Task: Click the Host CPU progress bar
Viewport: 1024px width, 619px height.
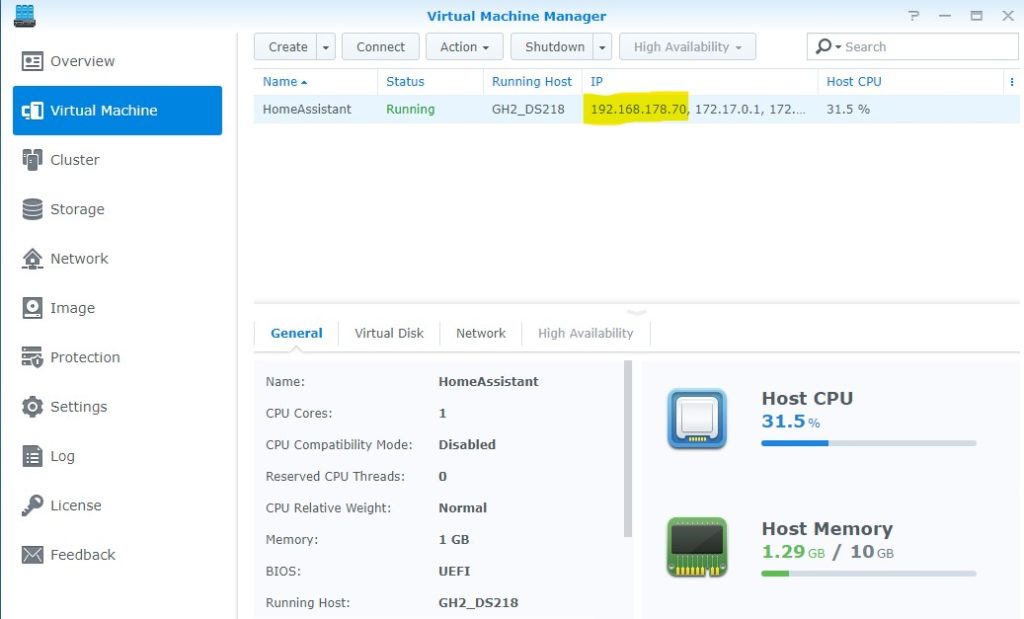Action: (868, 443)
